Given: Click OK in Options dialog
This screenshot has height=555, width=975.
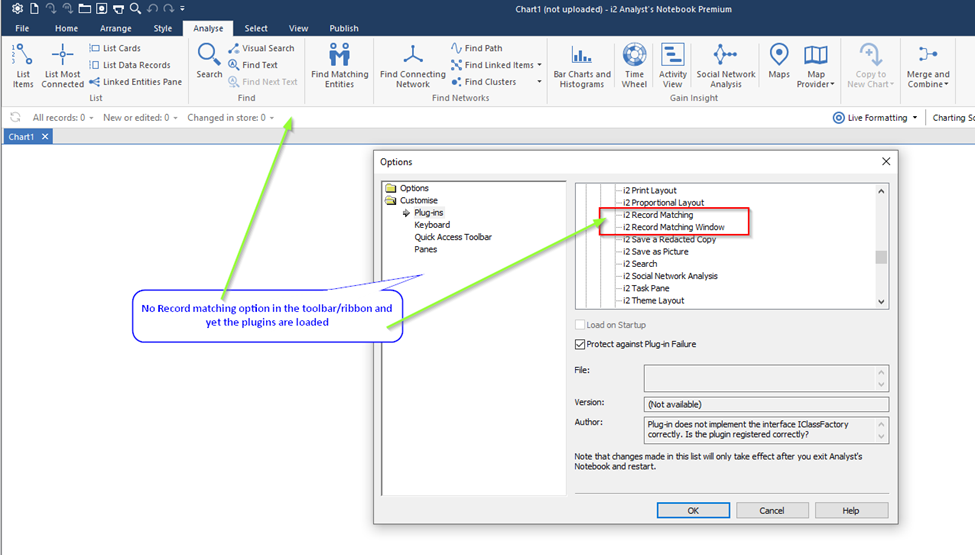Looking at the screenshot, I should (693, 510).
